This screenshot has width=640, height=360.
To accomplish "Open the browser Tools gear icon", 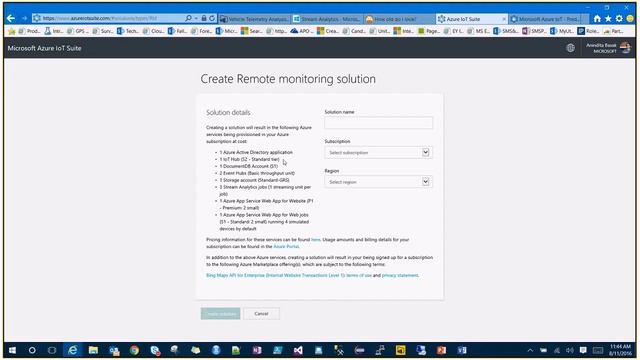I will pyautogui.click(x=619, y=19).
